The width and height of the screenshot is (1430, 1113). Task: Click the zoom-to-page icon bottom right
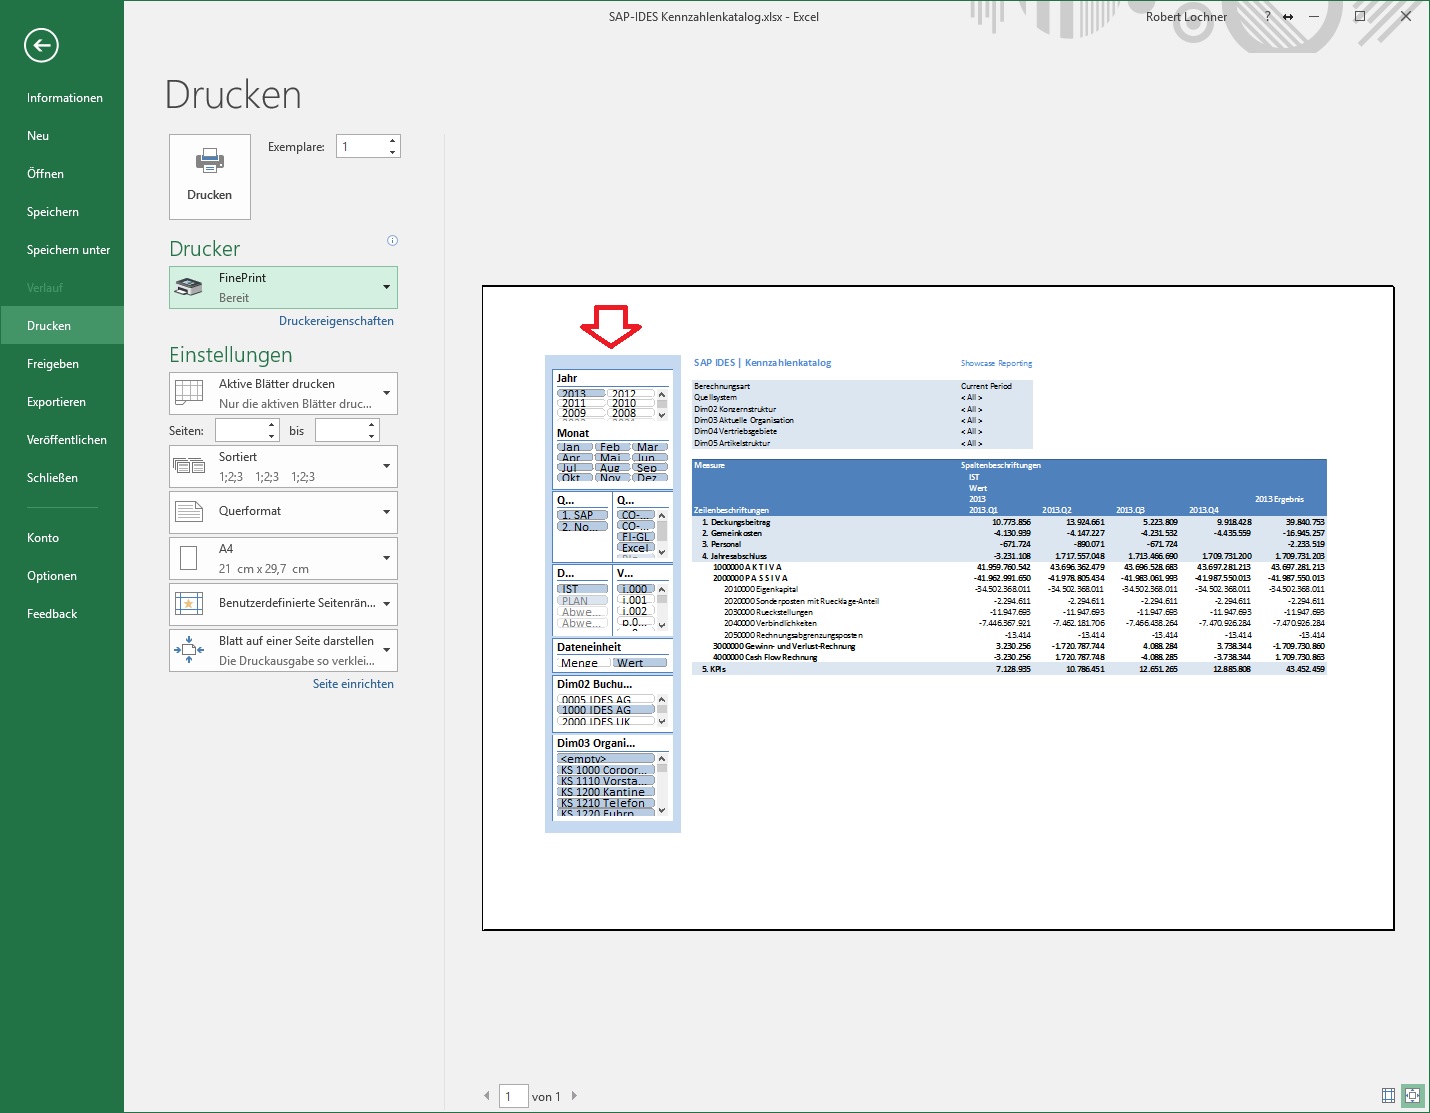pos(1412,1096)
